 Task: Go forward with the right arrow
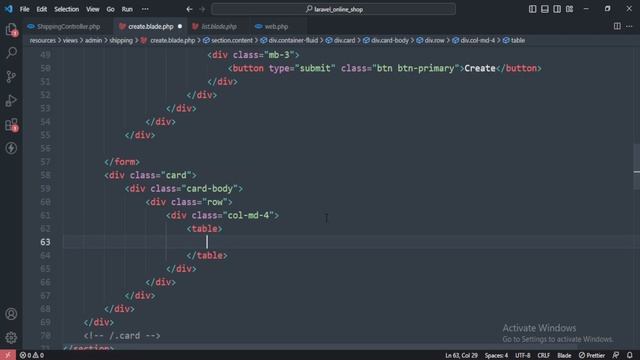[x=202, y=9]
